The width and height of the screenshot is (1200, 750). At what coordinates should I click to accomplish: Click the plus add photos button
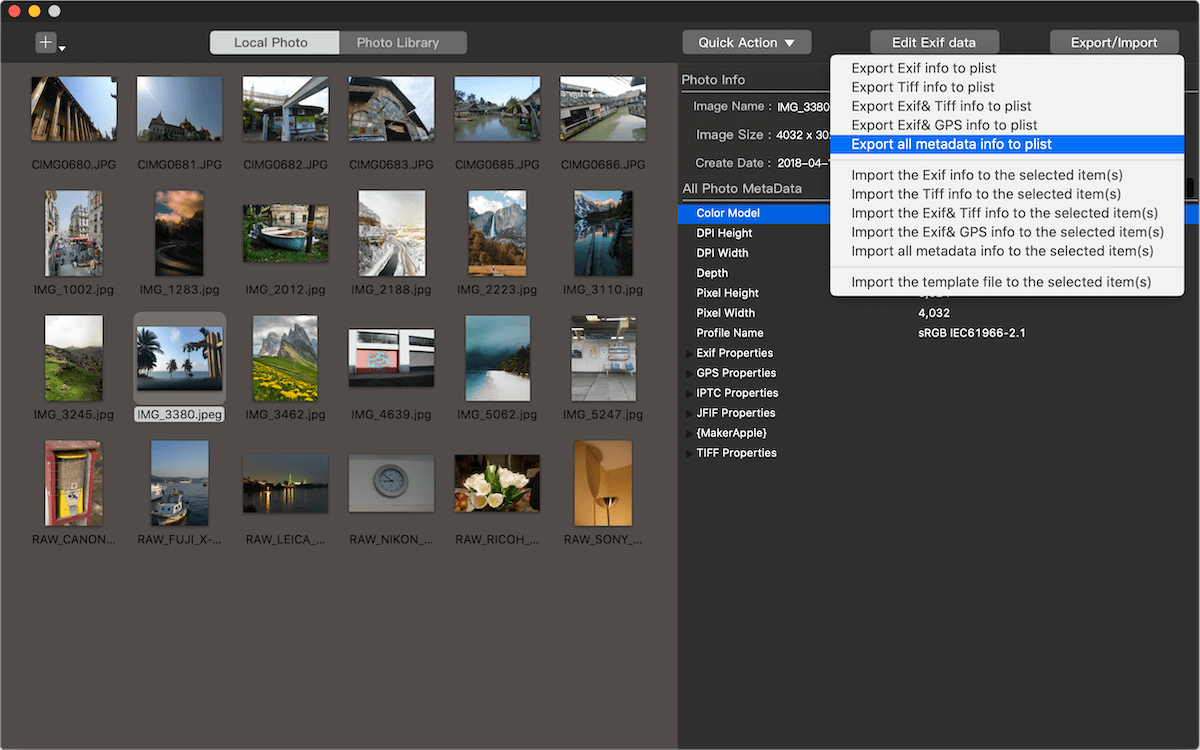[x=46, y=42]
